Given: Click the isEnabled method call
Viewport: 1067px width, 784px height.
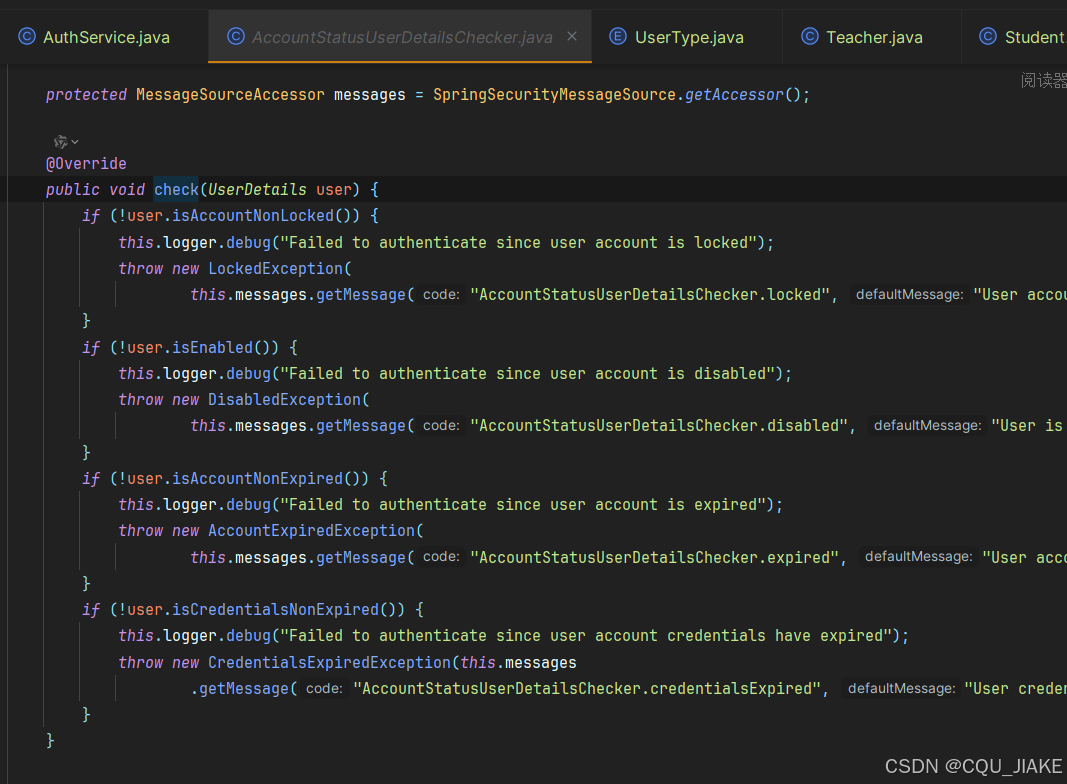Looking at the screenshot, I should click(x=212, y=348).
